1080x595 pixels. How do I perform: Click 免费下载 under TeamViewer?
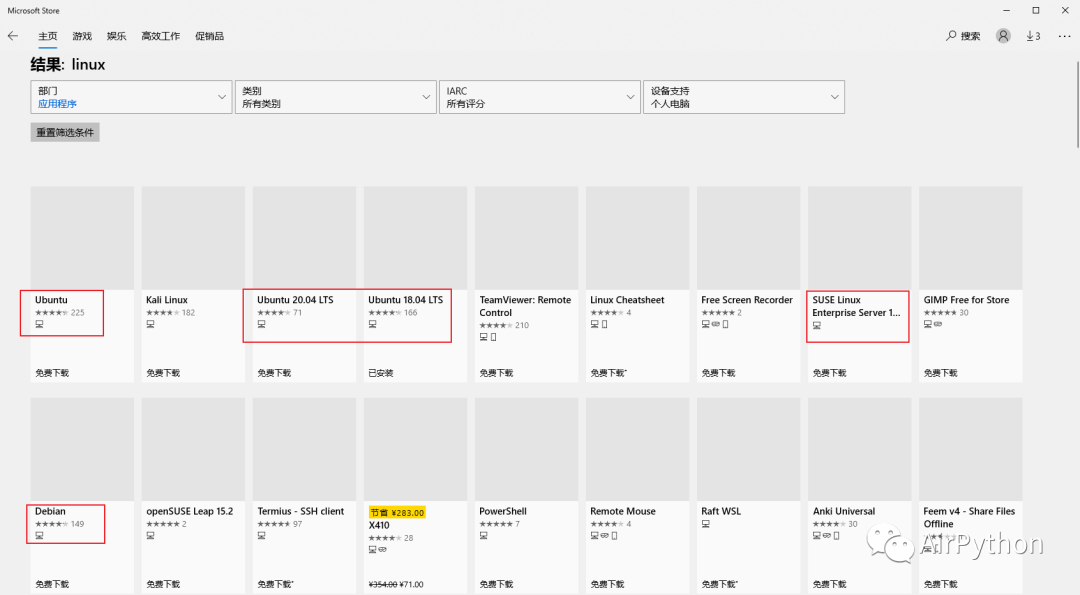497,373
